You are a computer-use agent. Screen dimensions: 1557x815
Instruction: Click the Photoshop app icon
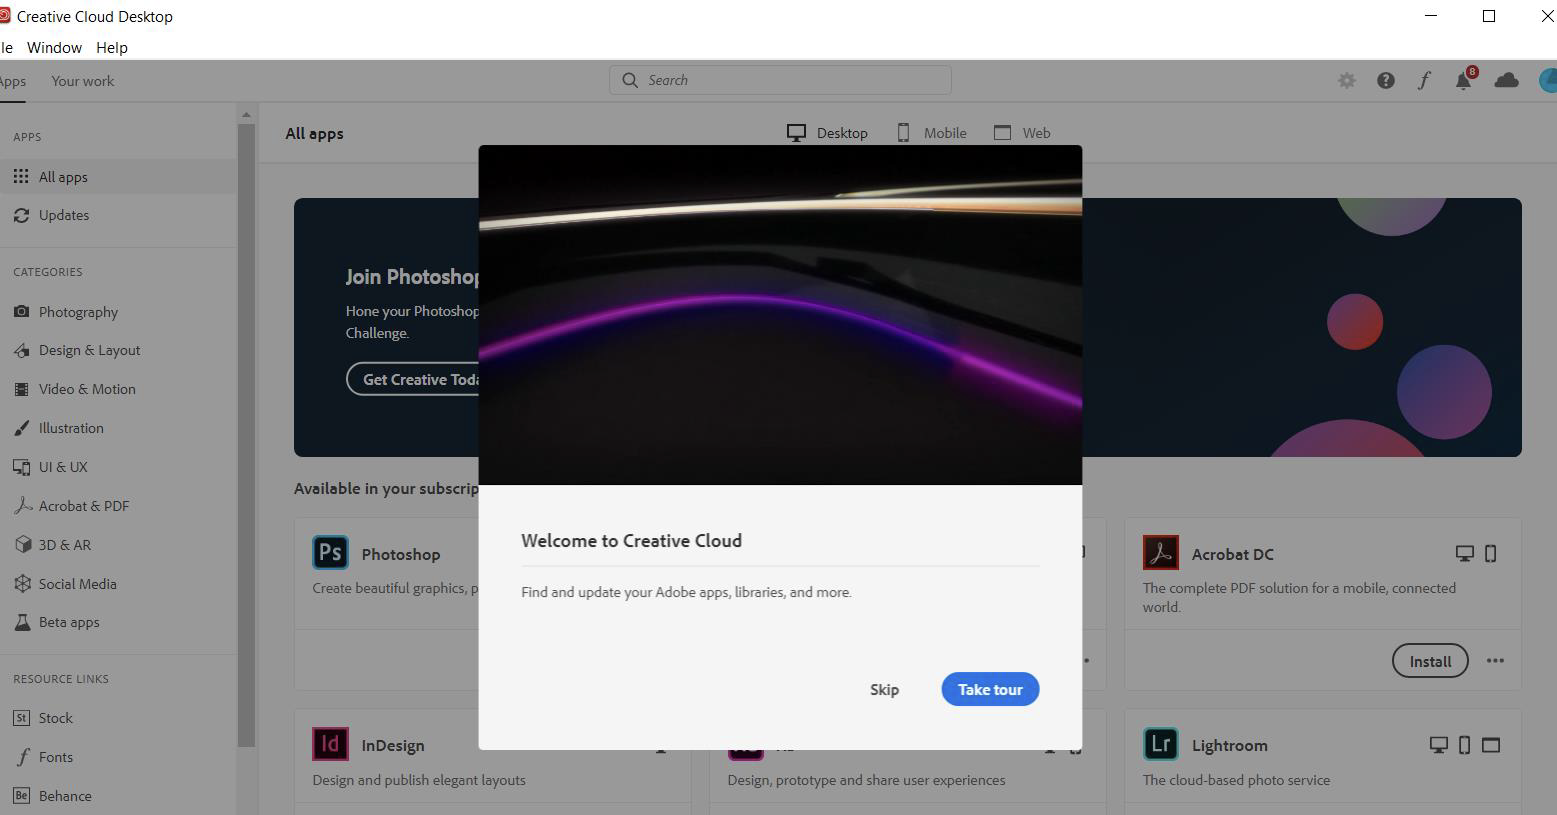[x=330, y=552]
